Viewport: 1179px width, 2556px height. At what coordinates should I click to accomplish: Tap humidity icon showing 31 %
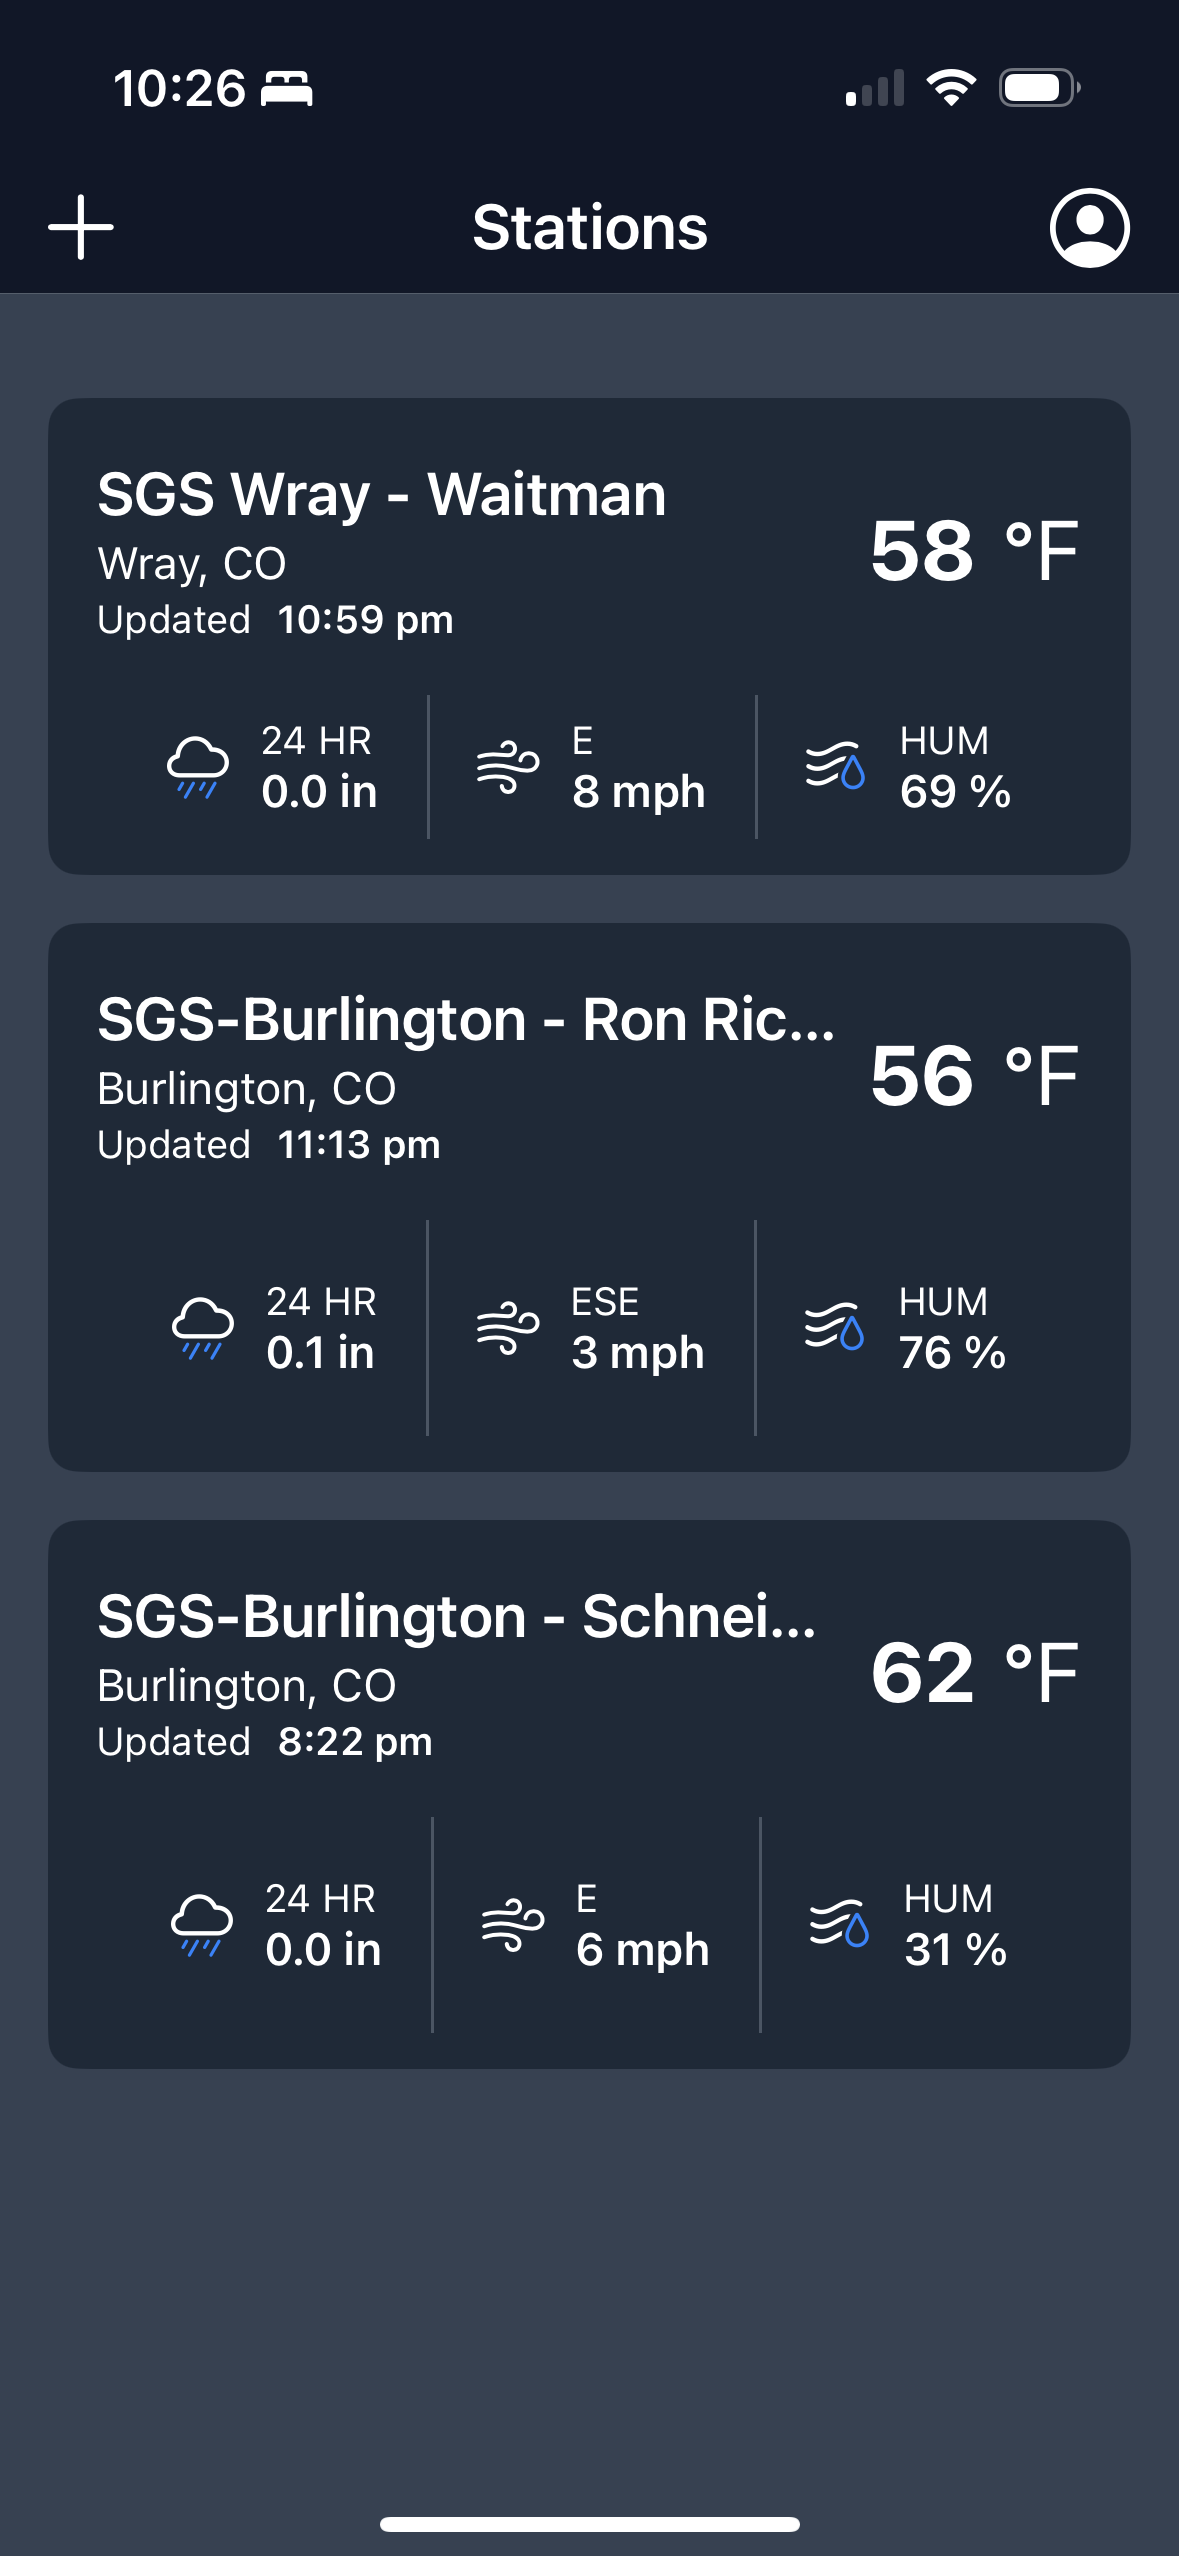click(x=838, y=1924)
